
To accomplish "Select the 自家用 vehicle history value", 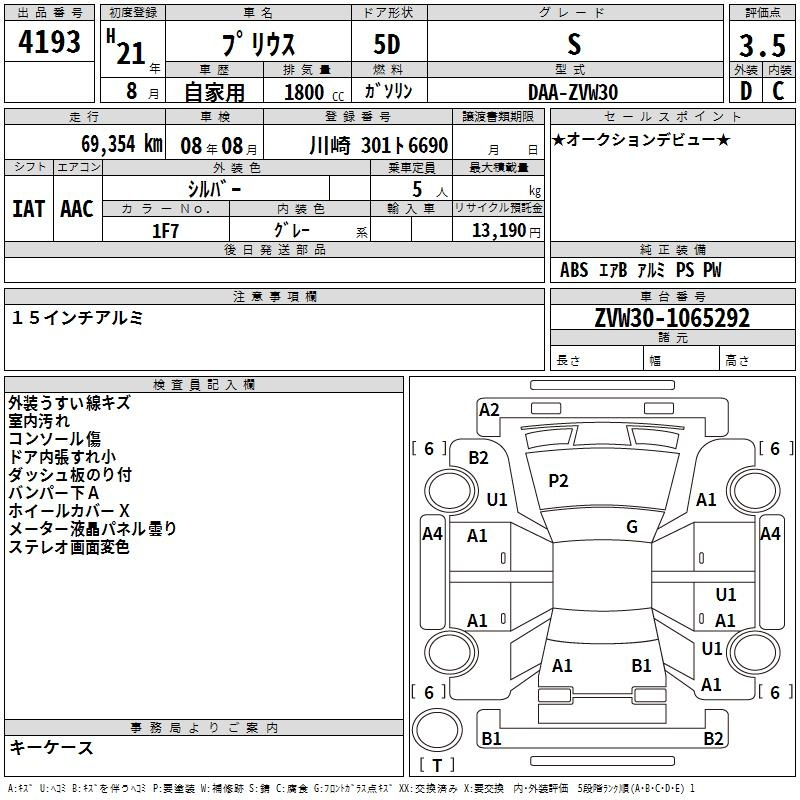I will pos(214,92).
